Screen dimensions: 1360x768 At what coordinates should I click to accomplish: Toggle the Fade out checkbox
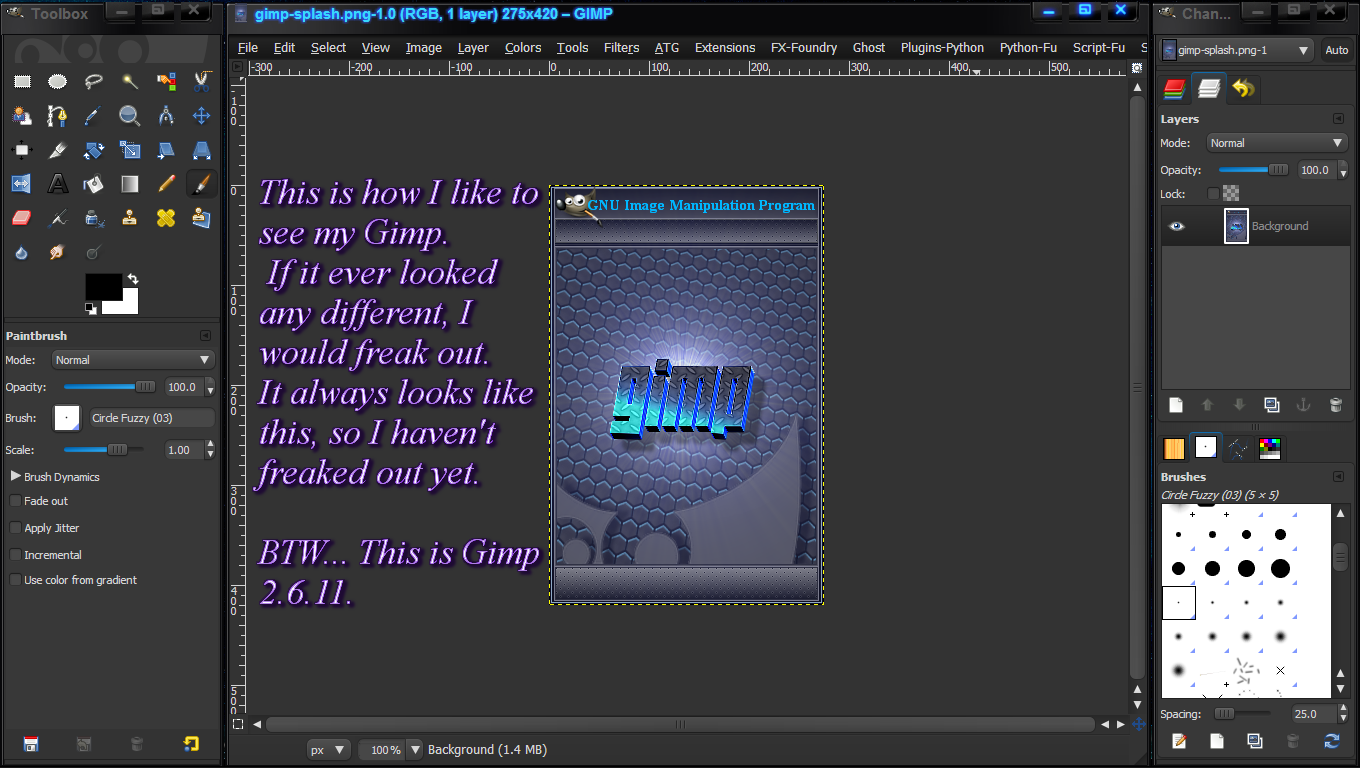(15, 501)
